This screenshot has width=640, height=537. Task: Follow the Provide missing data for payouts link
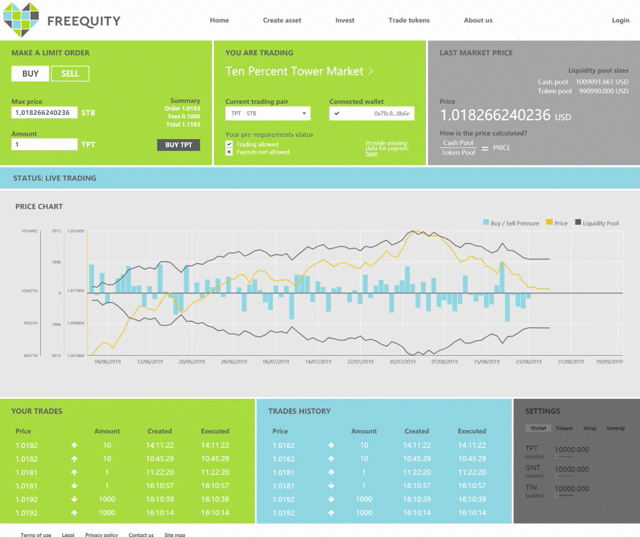pos(386,148)
